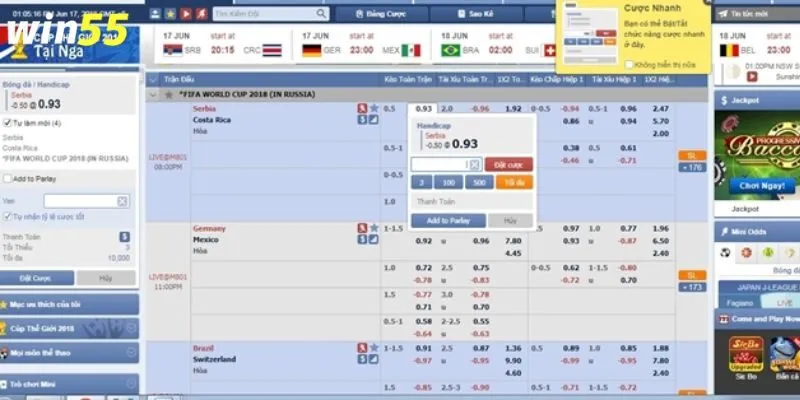Select the Fagiano tab in Mini Odds

coord(739,303)
